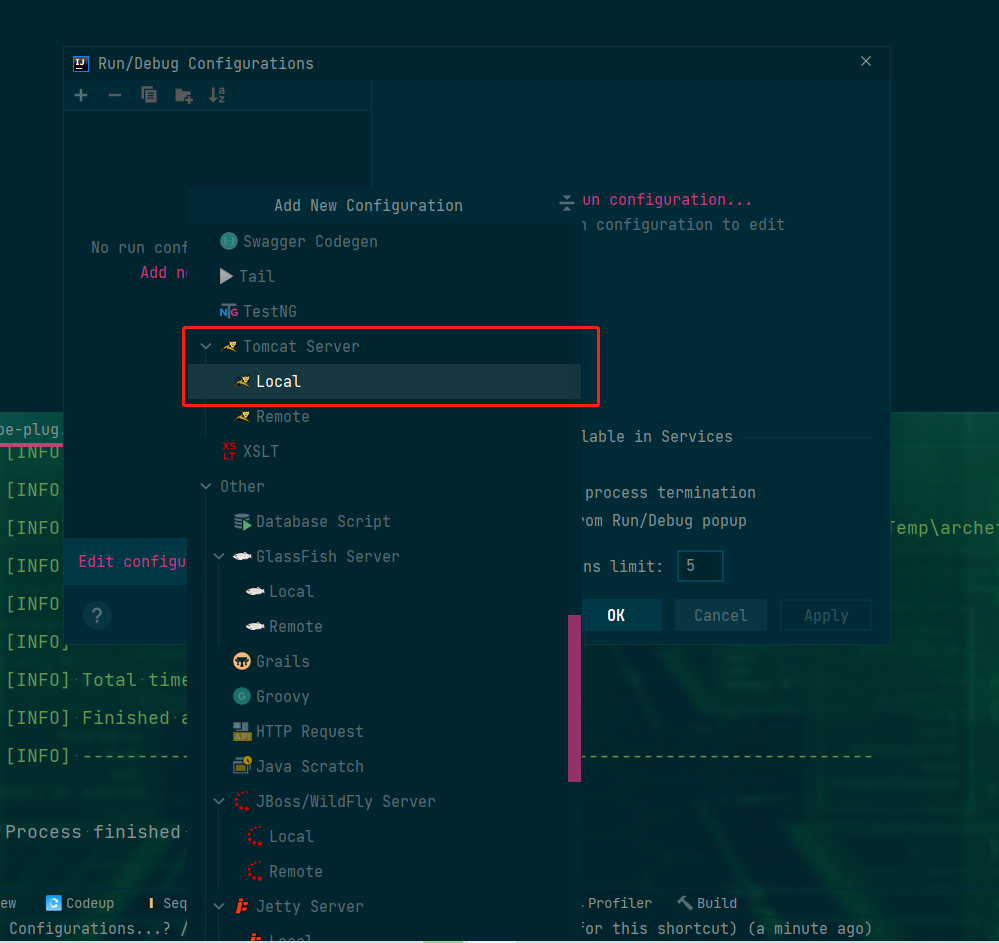Click the Sort Configurations alphabetically icon

(217, 96)
